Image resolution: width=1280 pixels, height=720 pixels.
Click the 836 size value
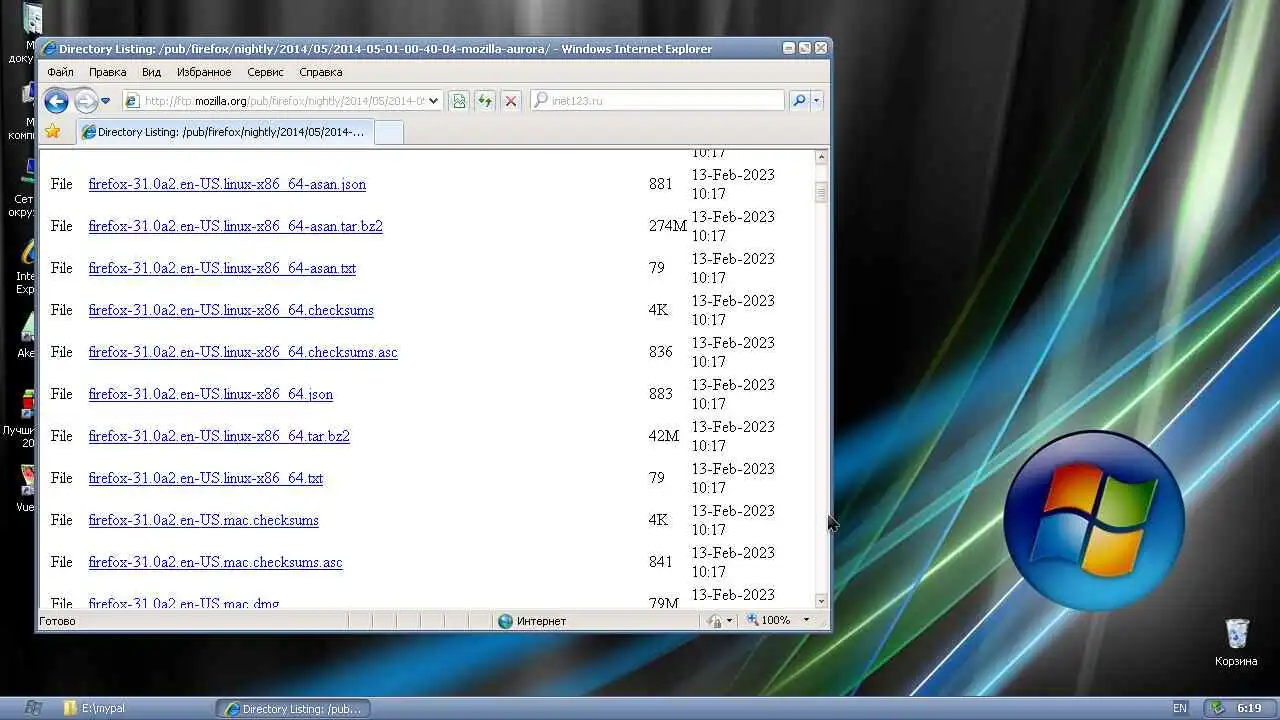(x=660, y=352)
